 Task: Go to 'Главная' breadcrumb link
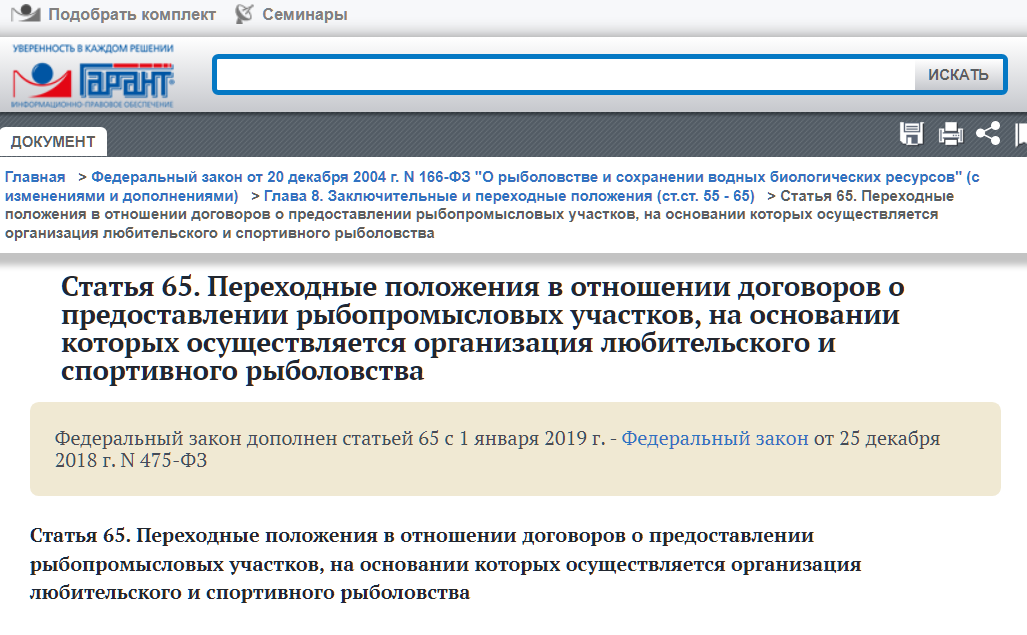pyautogui.click(x=35, y=177)
